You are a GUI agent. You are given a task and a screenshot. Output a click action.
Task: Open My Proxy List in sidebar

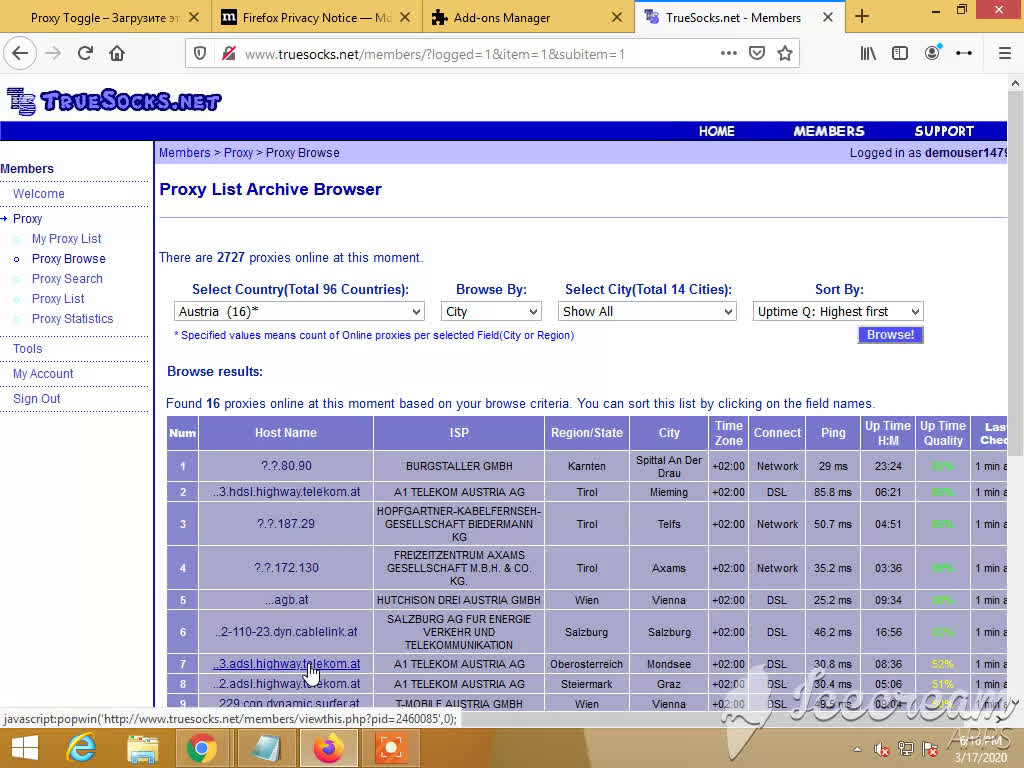pos(67,239)
